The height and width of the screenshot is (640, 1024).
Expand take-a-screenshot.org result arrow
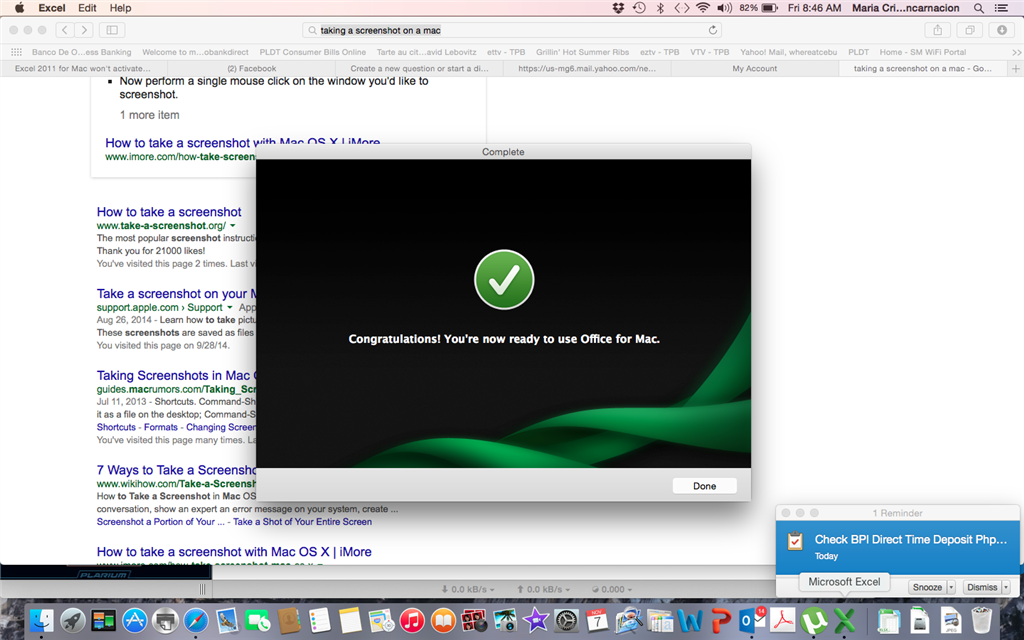point(232,226)
